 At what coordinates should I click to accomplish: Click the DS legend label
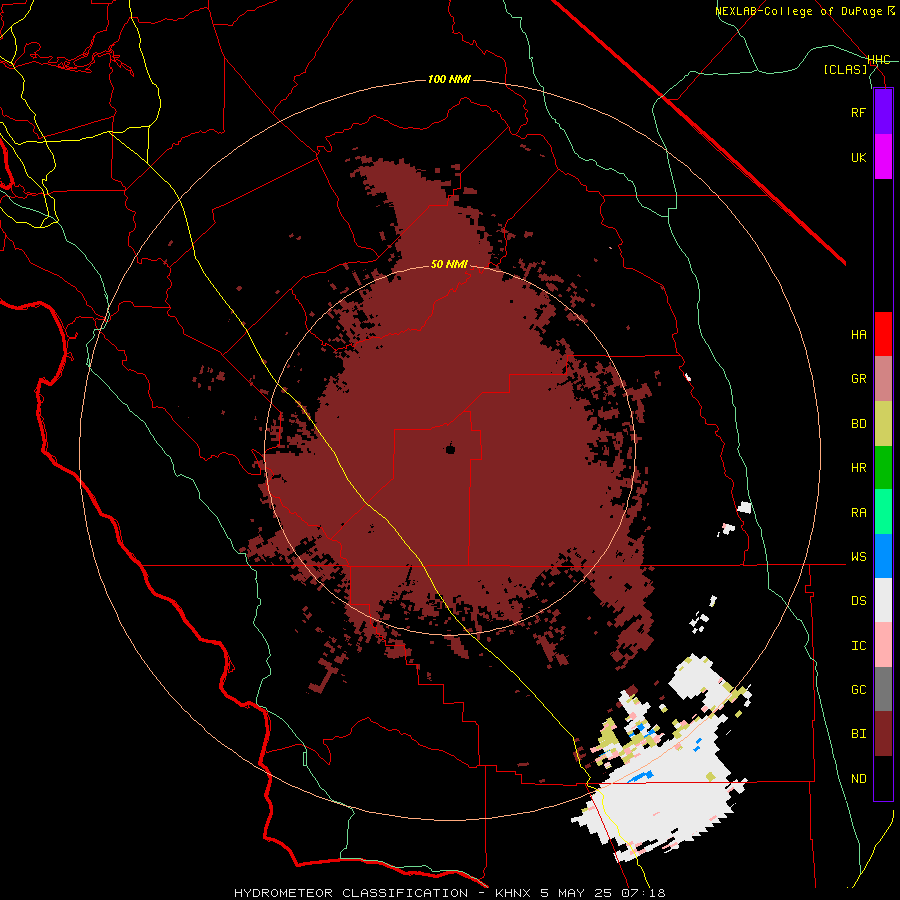(858, 601)
